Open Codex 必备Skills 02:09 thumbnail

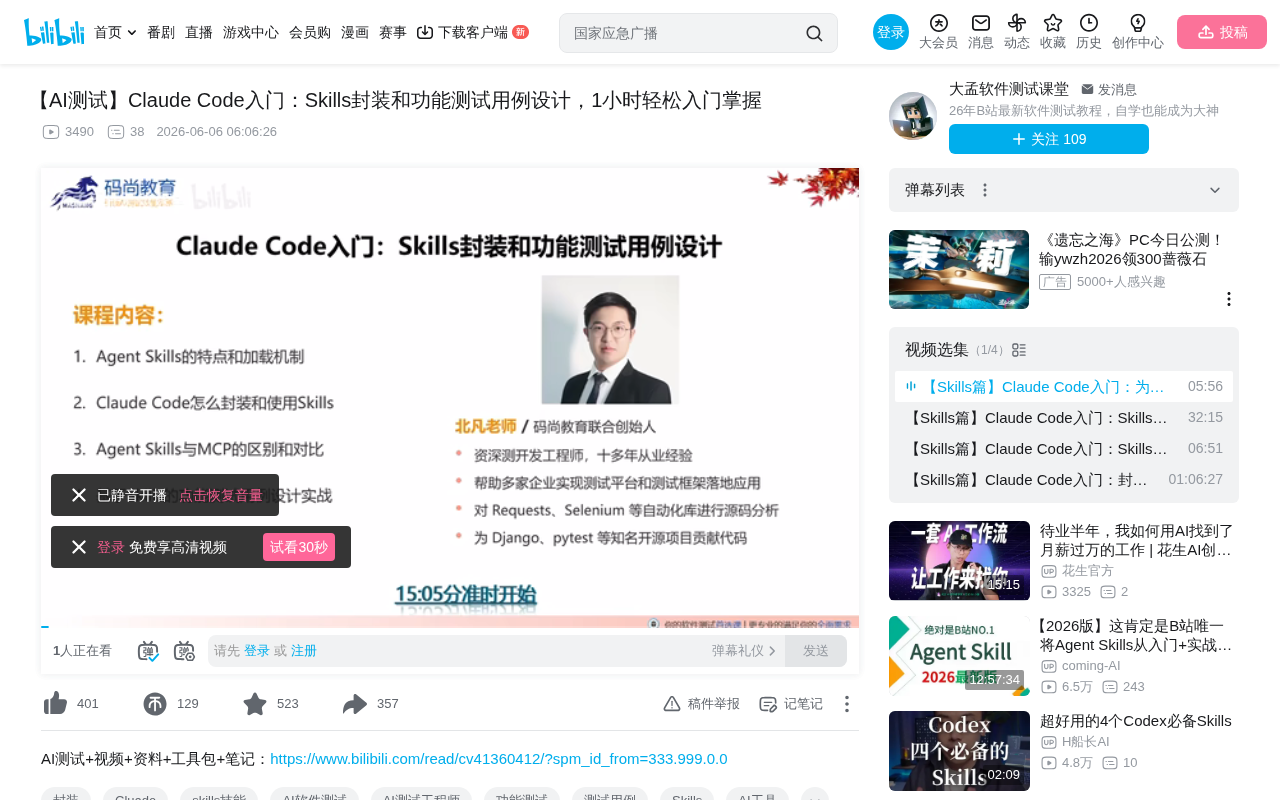959,751
